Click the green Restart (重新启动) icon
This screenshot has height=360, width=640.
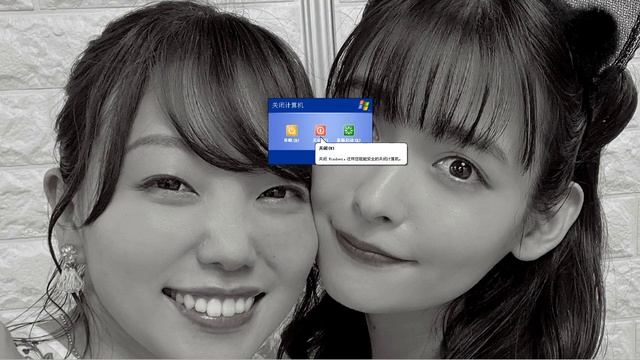click(349, 130)
